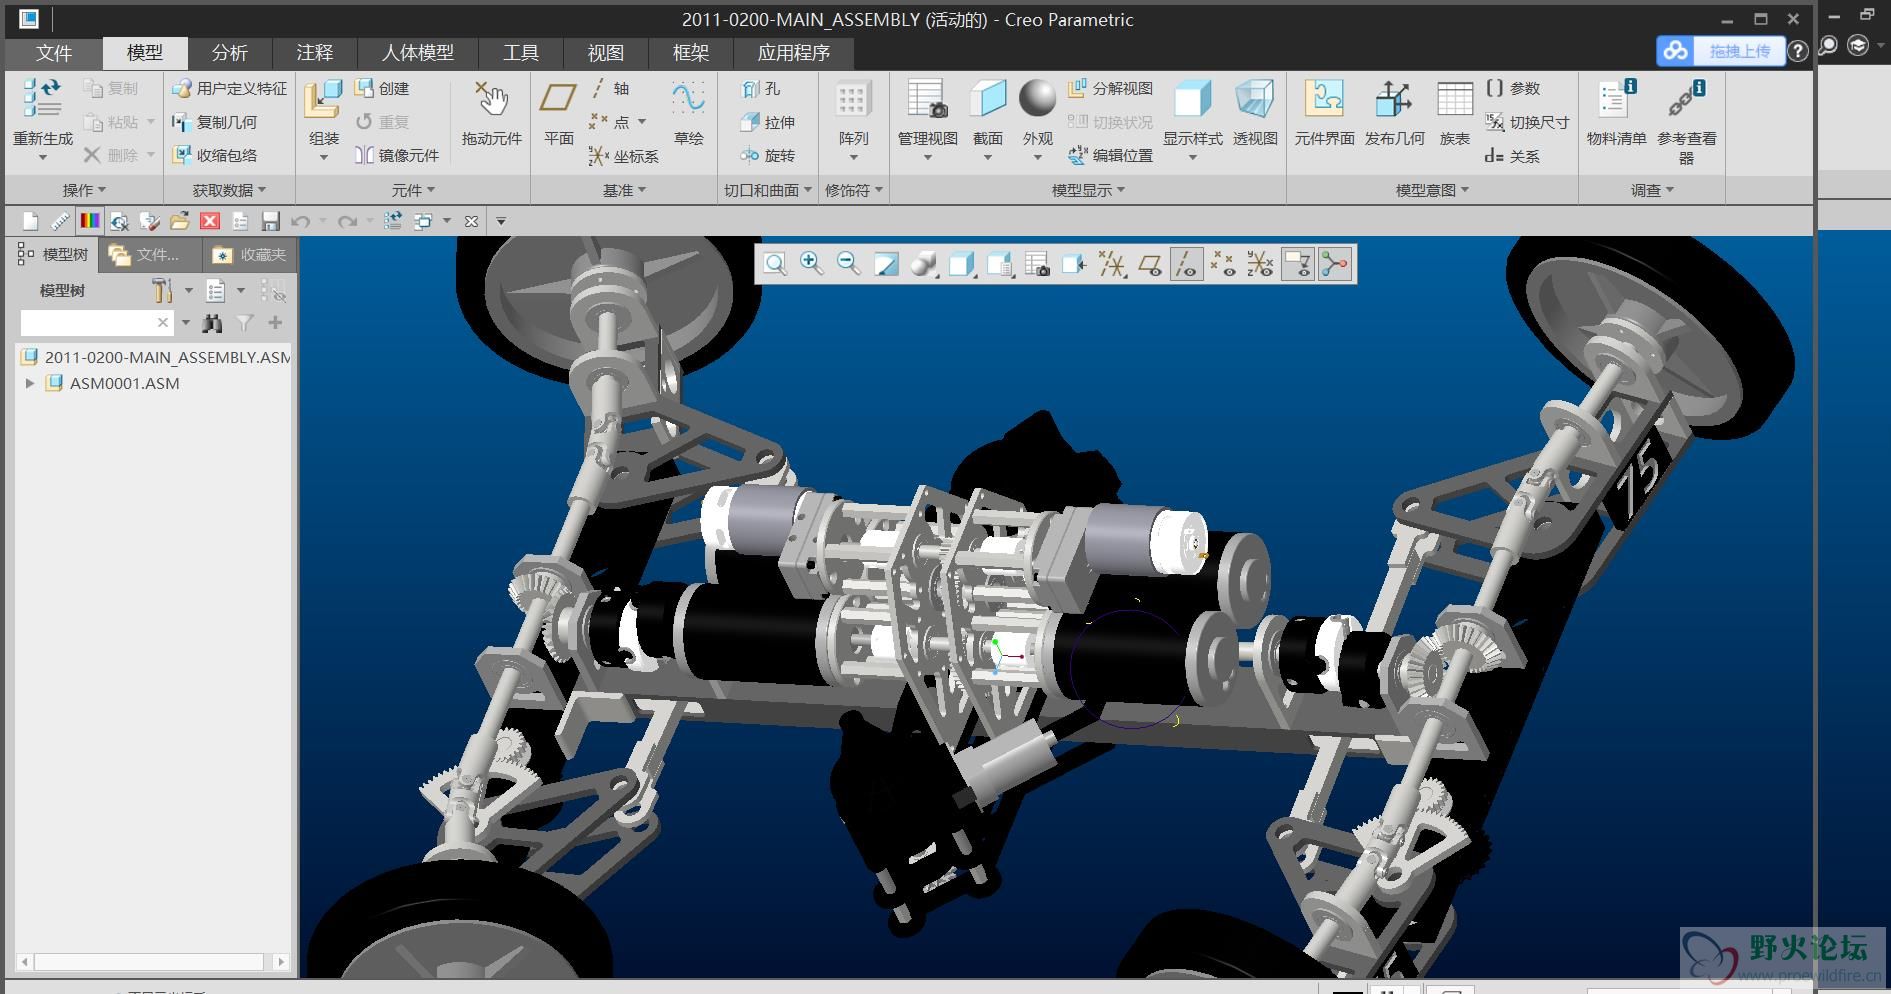Switch to the 人体模型 ribbon tab
Screen dimensions: 1891x994
[417, 53]
